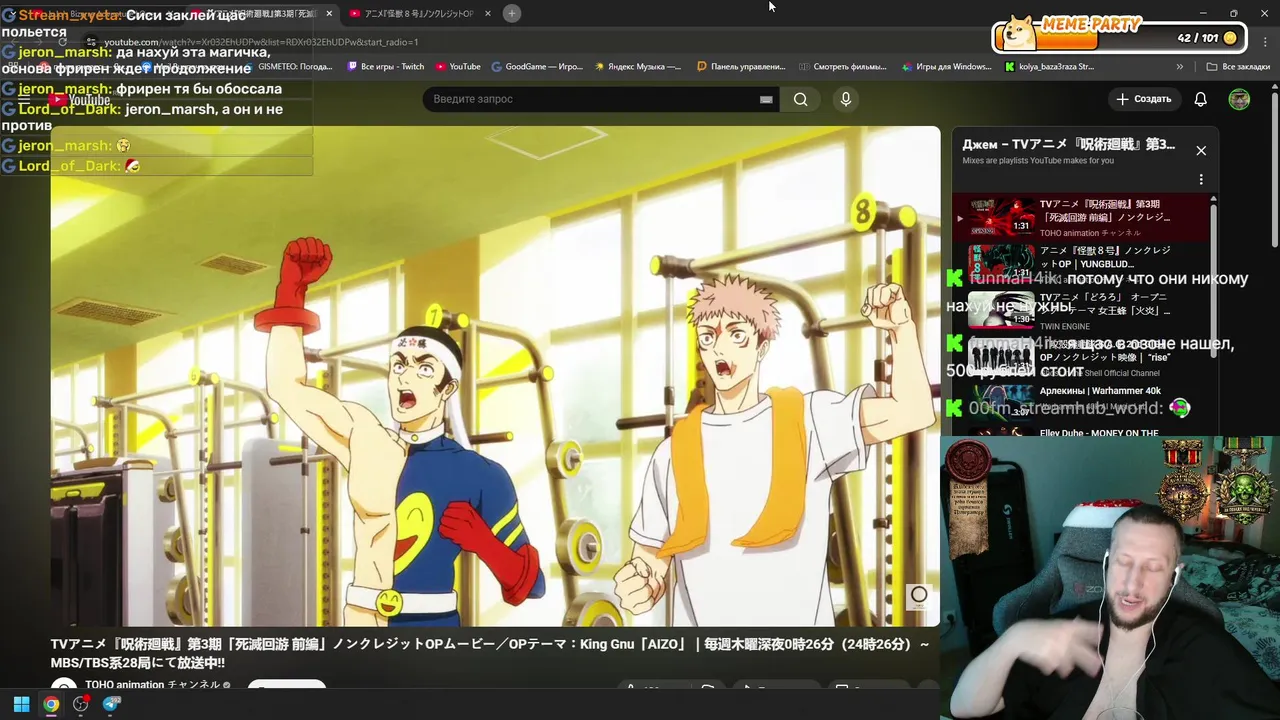Click the address bar URL
Viewport: 1280px width, 720px height.
[262, 42]
